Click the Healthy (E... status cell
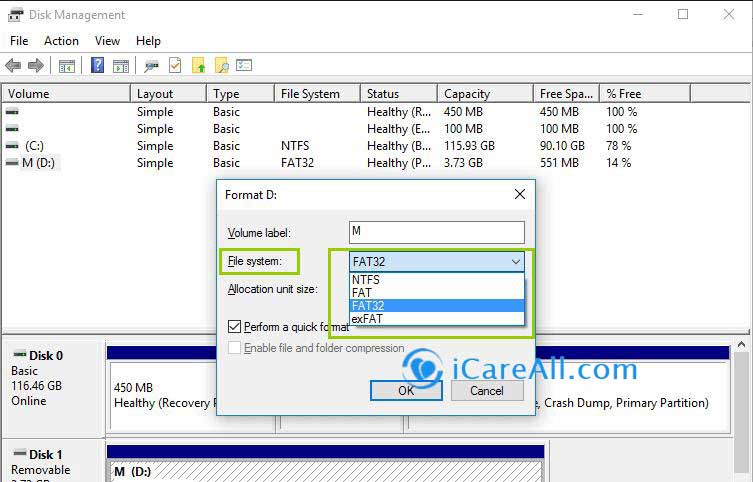Viewport: 753px width, 482px height. [x=399, y=128]
